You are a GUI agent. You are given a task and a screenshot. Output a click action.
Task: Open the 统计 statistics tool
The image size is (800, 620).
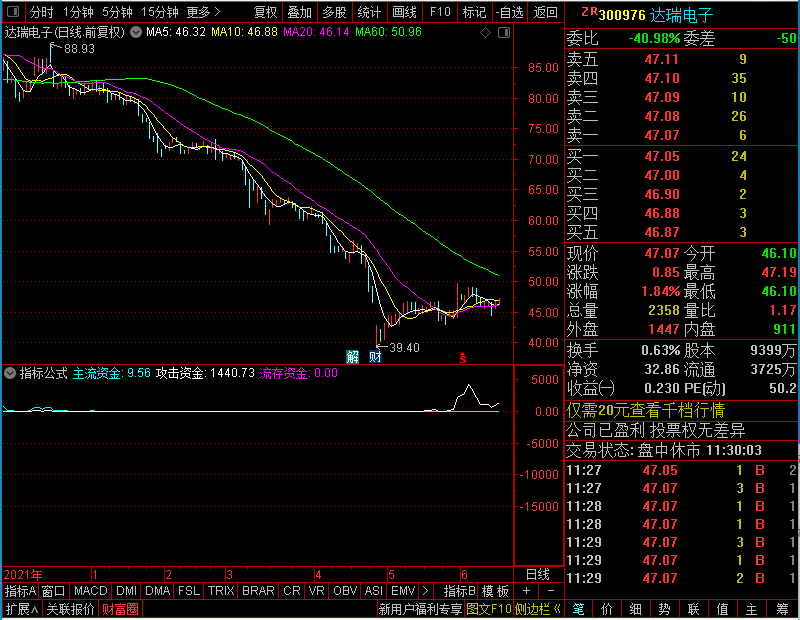pos(369,12)
